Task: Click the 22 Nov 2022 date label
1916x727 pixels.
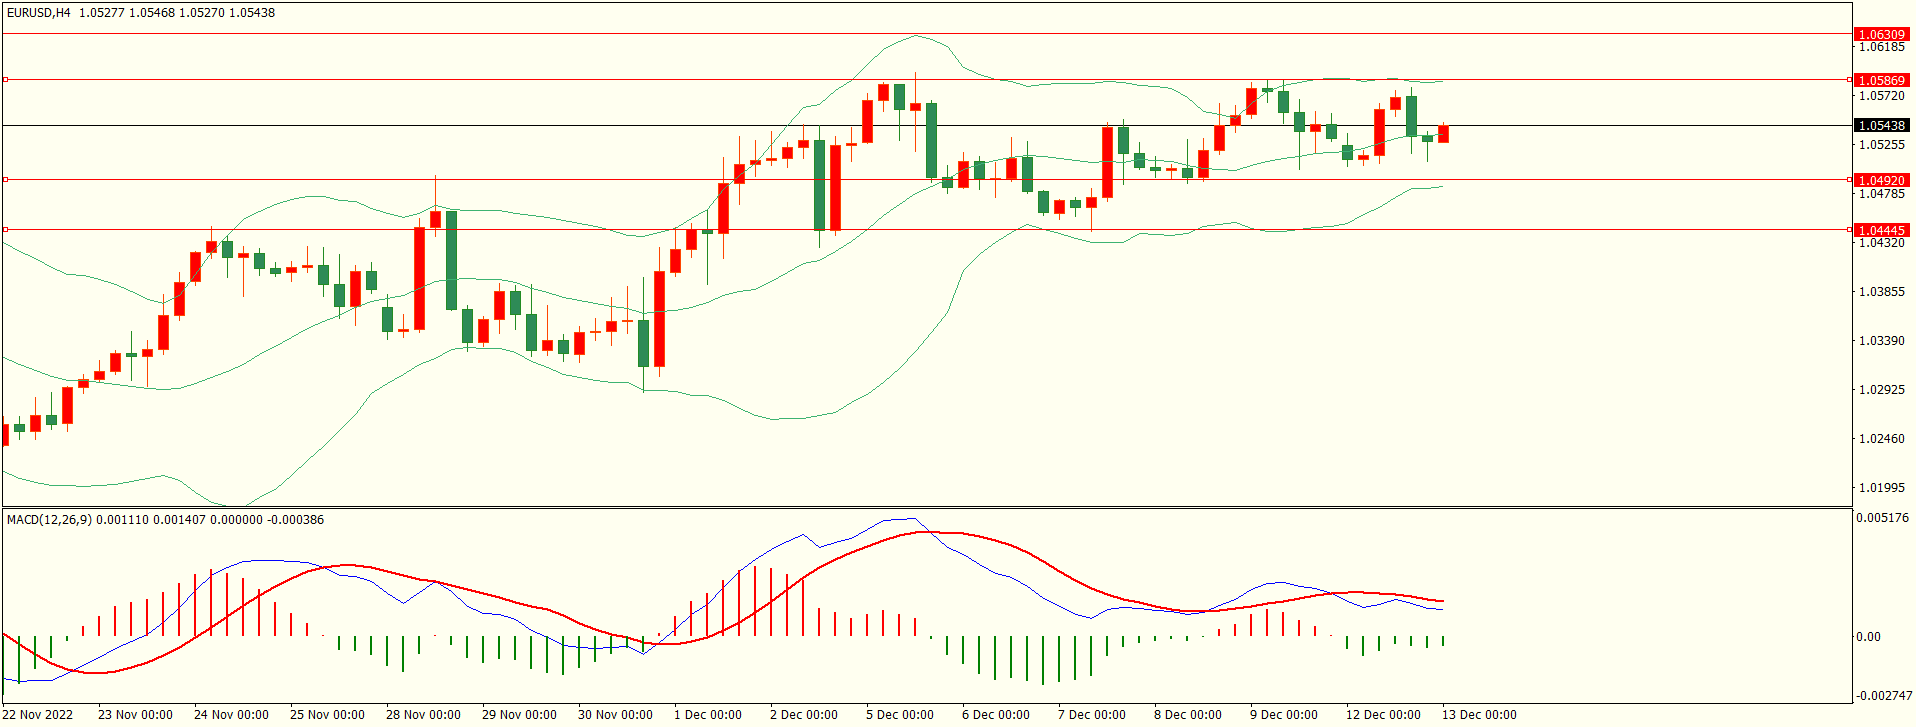Action: tap(39, 715)
